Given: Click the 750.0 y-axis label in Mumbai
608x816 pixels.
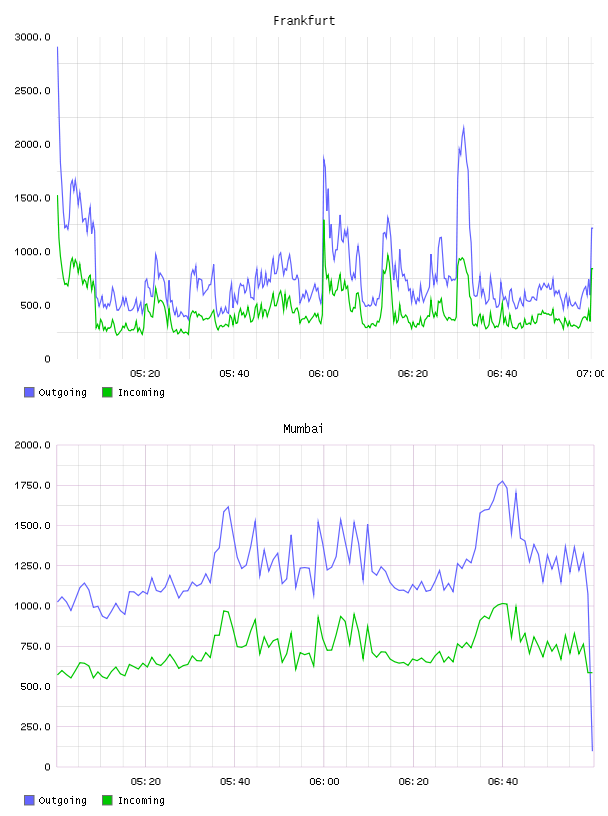Looking at the screenshot, I should point(35,646).
